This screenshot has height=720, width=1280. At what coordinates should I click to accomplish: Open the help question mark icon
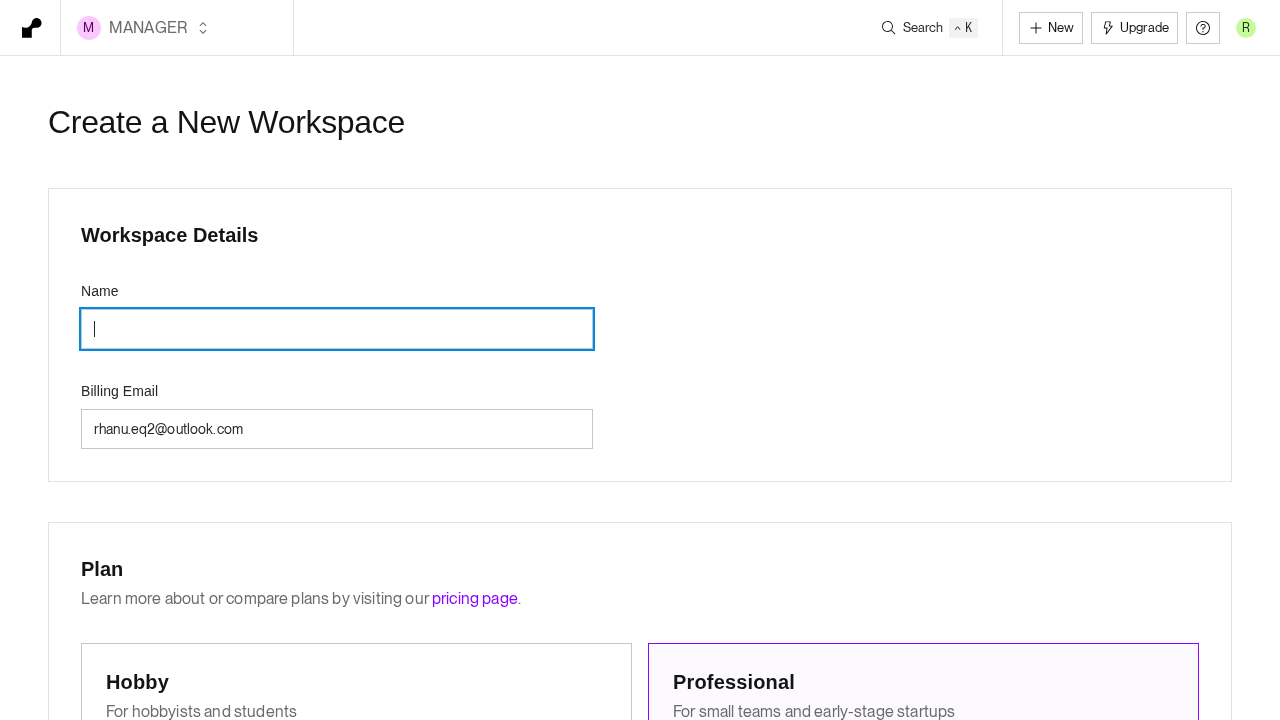tap(1203, 28)
